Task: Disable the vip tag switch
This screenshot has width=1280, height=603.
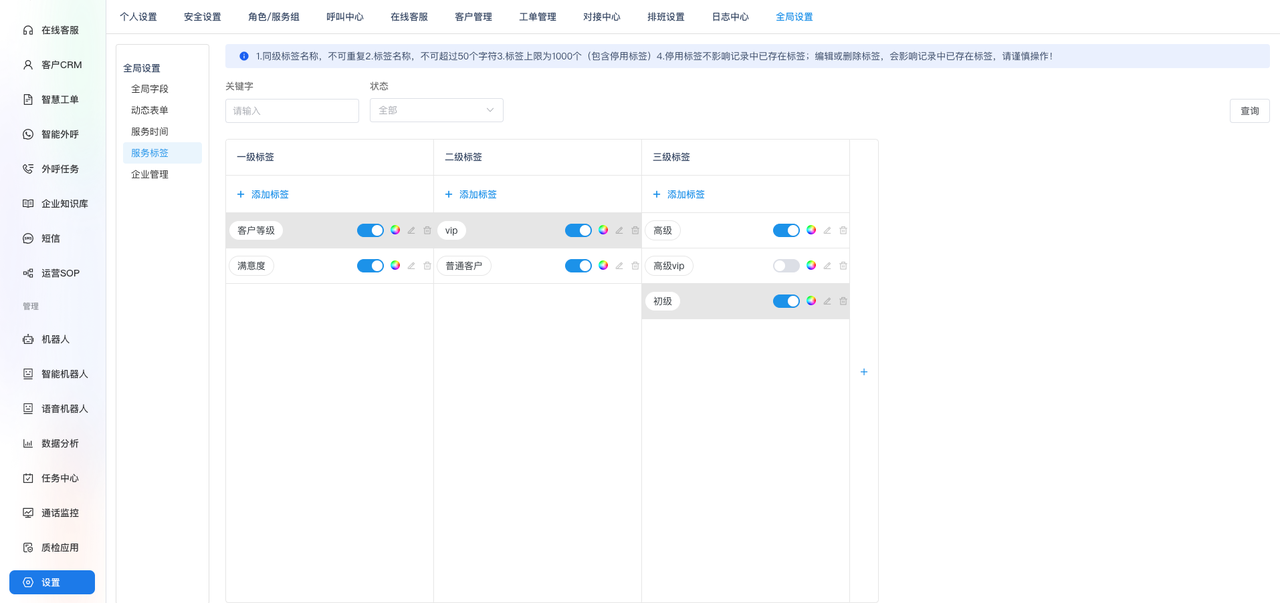Action: click(x=578, y=230)
